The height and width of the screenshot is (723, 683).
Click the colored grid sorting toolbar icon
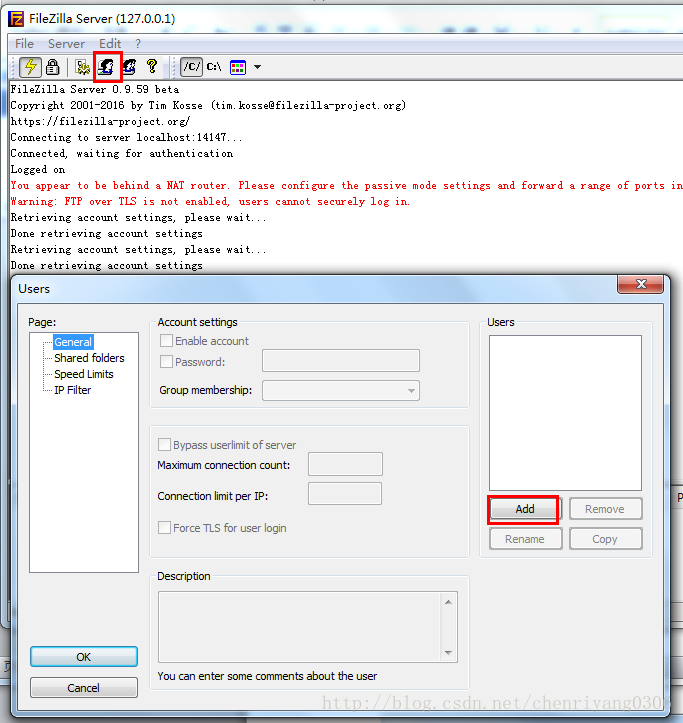point(238,67)
